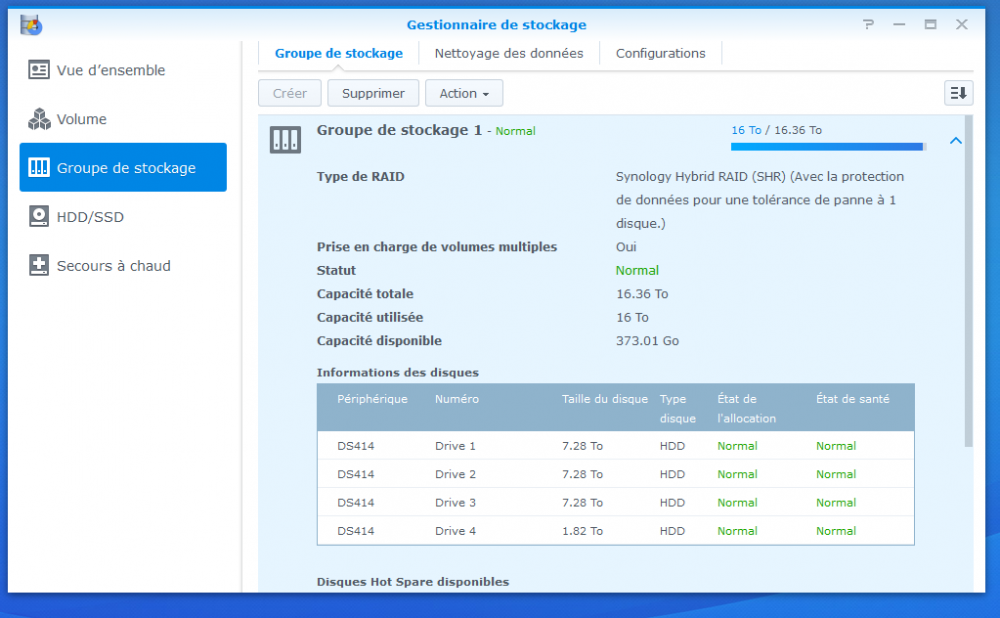
Task: Maximize the Gestionnaire de stockage window
Action: tap(930, 24)
